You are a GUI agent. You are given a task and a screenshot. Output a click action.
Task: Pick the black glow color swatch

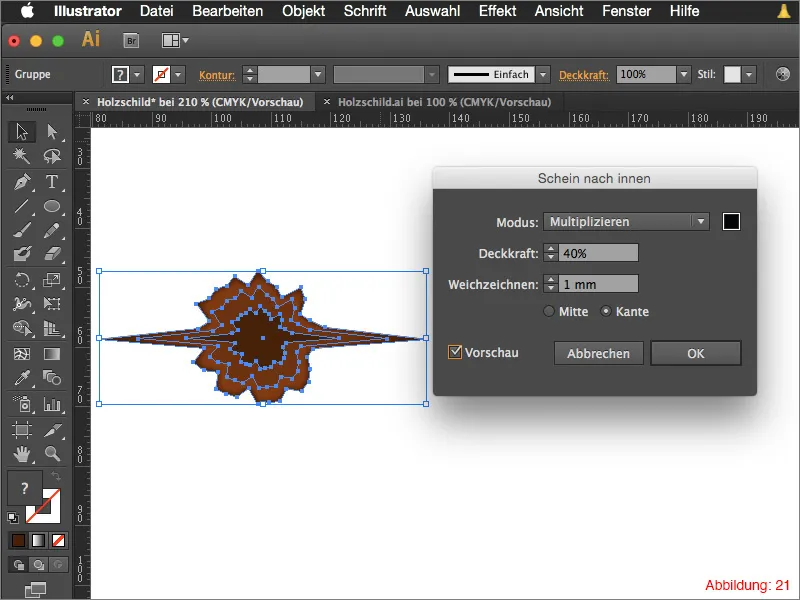coord(731,221)
